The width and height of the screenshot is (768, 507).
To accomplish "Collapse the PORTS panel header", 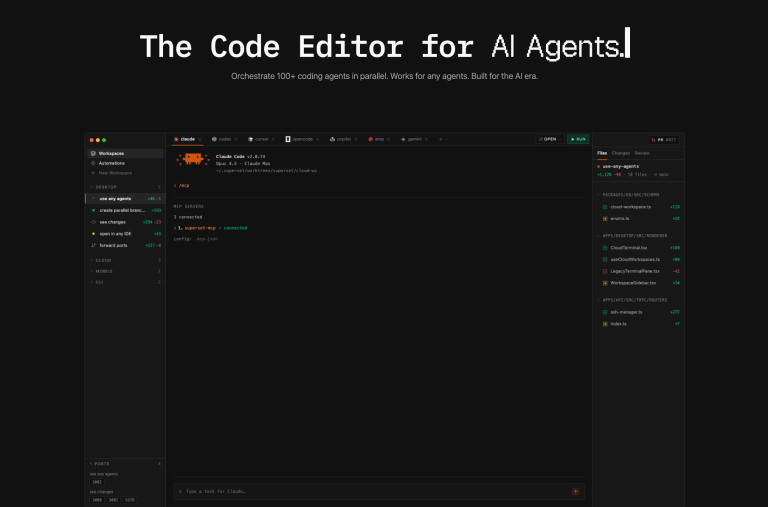I will click(x=125, y=463).
